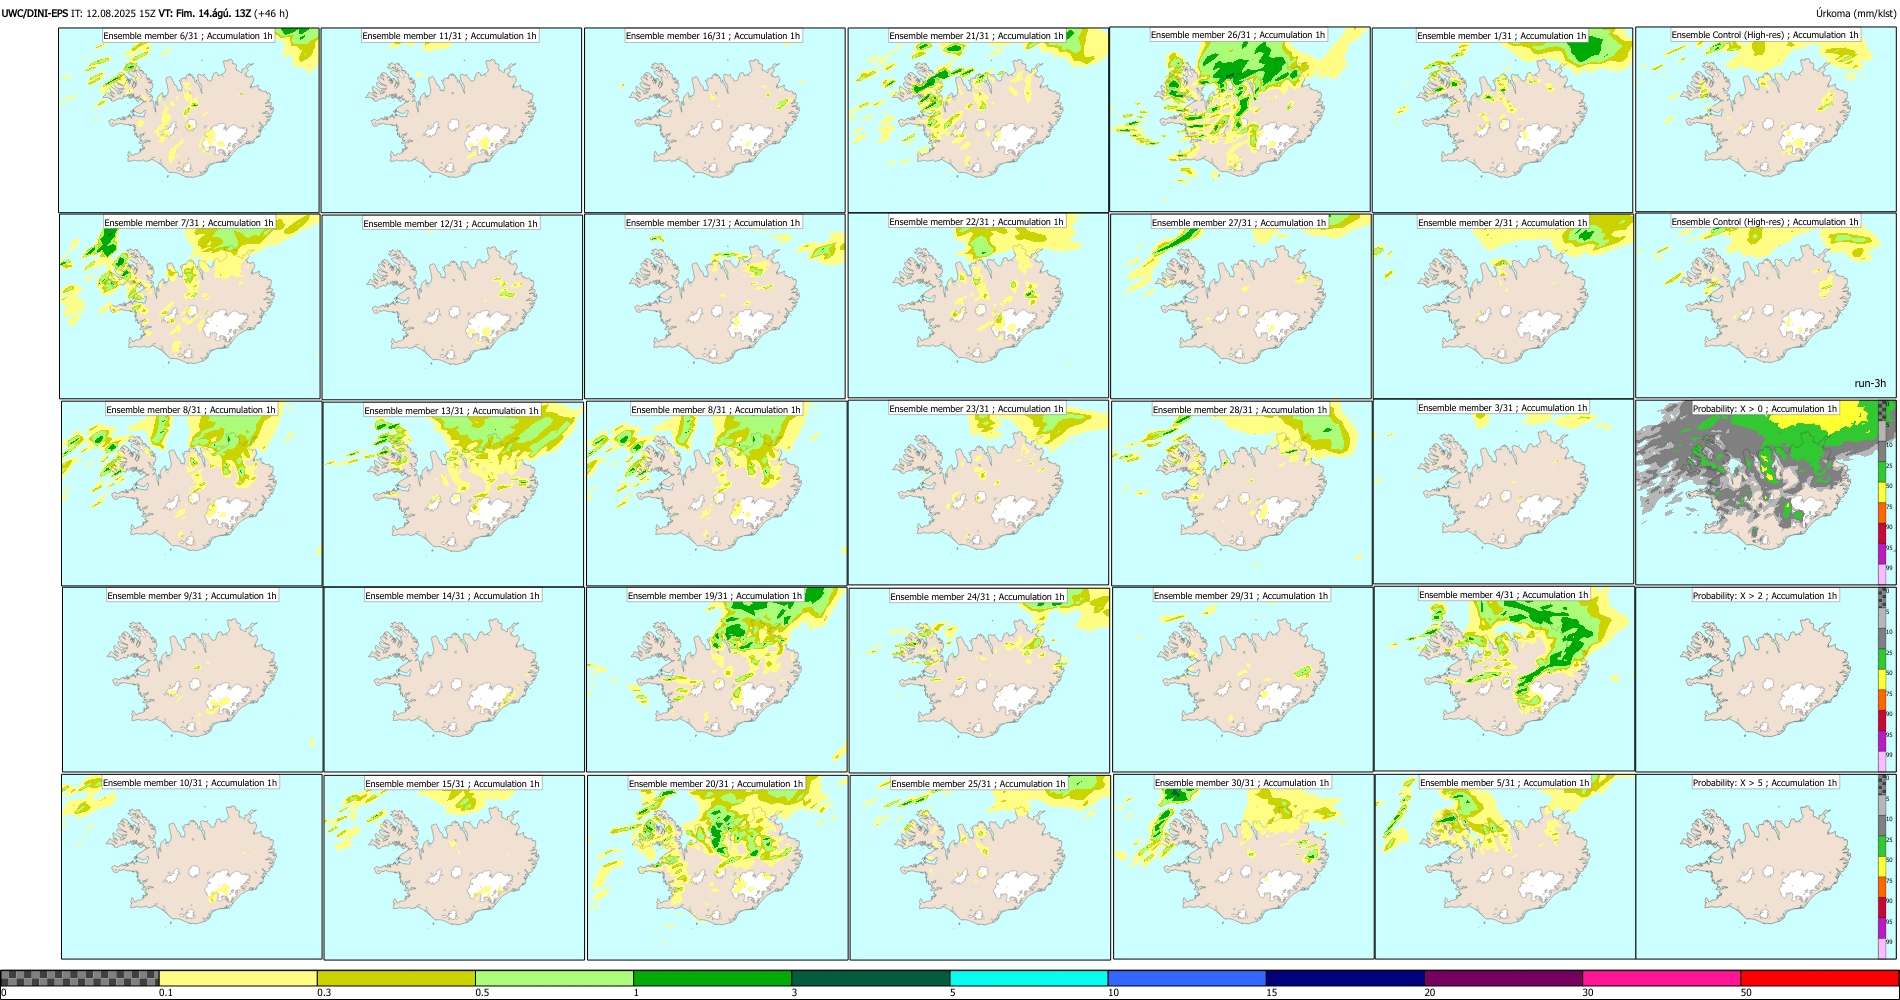Click the green 1–3 legend swatch
Image resolution: width=1900 pixels, height=1000 pixels.
(x=712, y=978)
